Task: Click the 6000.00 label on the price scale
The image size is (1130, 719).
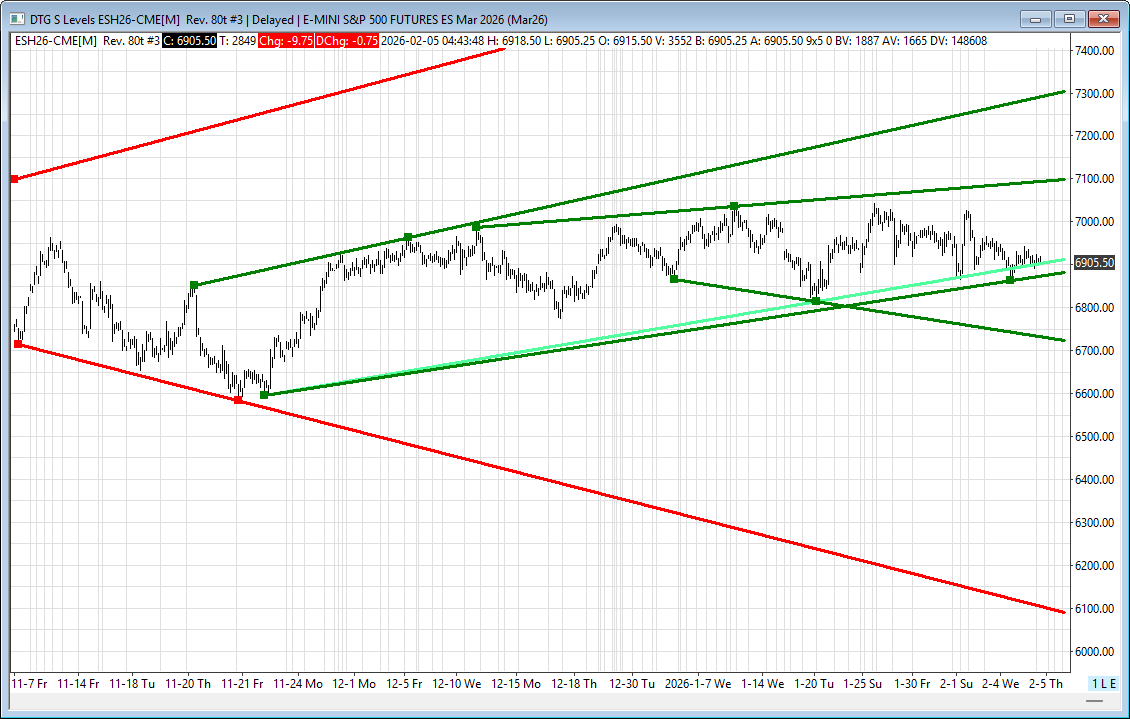Action: (1094, 652)
